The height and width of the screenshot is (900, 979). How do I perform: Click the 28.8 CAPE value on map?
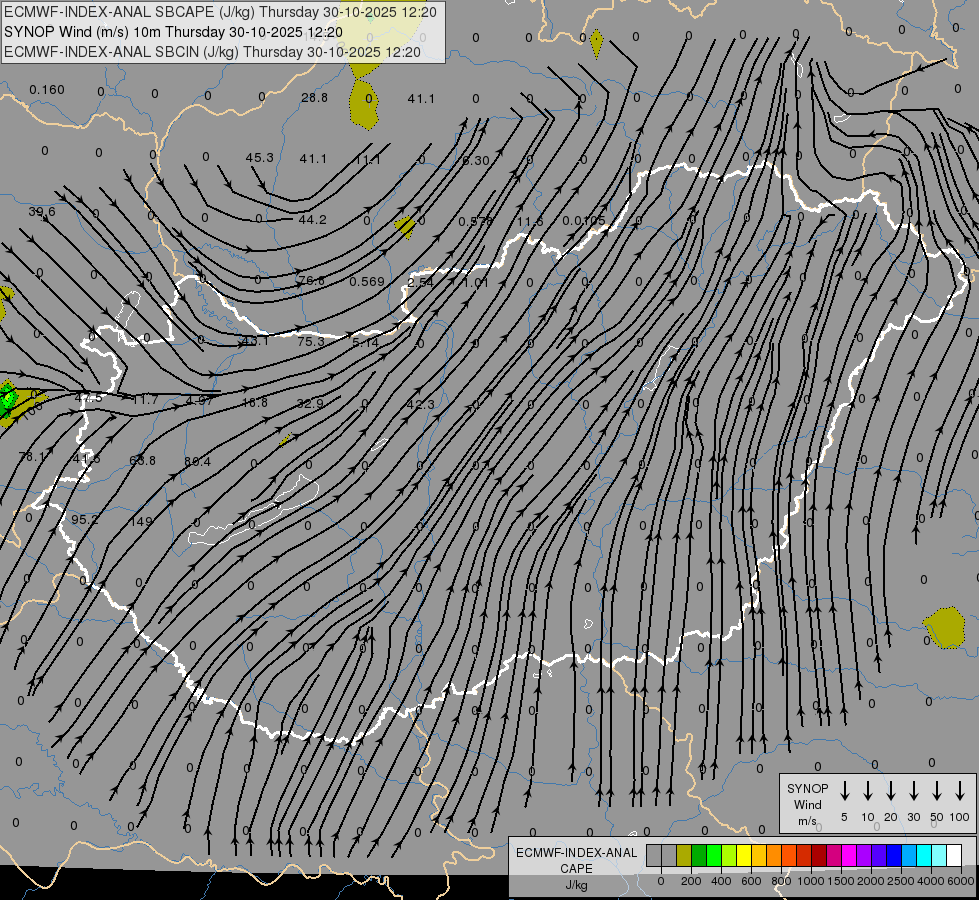[314, 97]
